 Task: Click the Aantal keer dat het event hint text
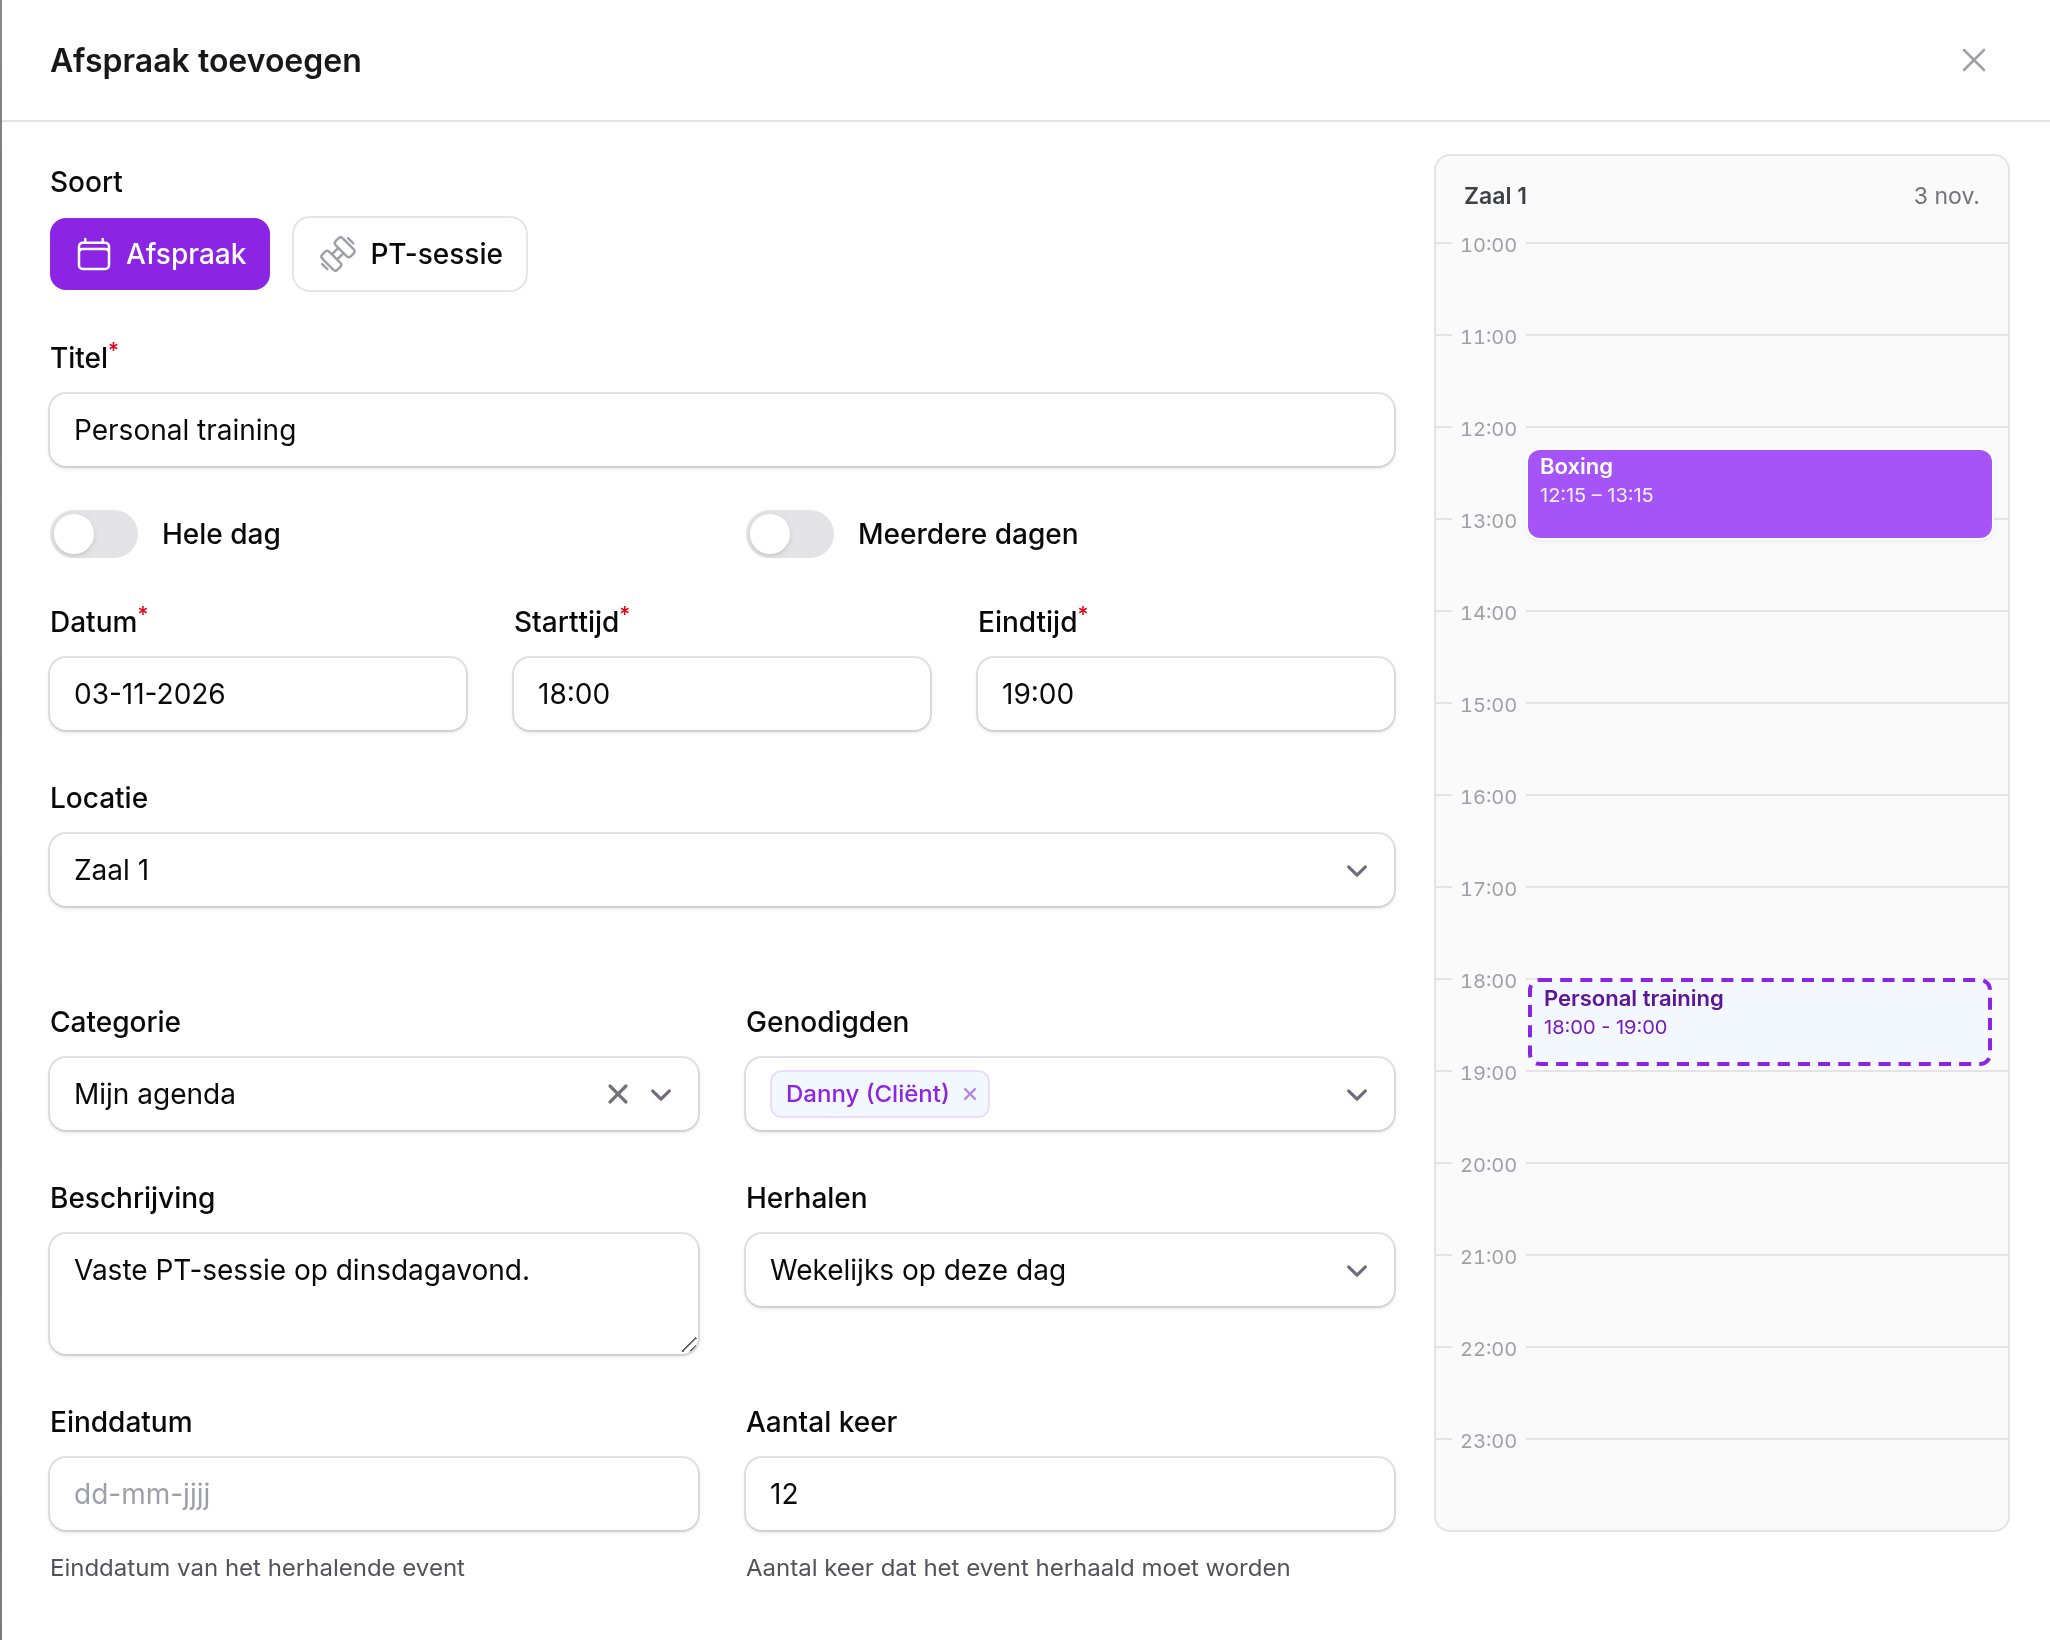(x=1018, y=1568)
